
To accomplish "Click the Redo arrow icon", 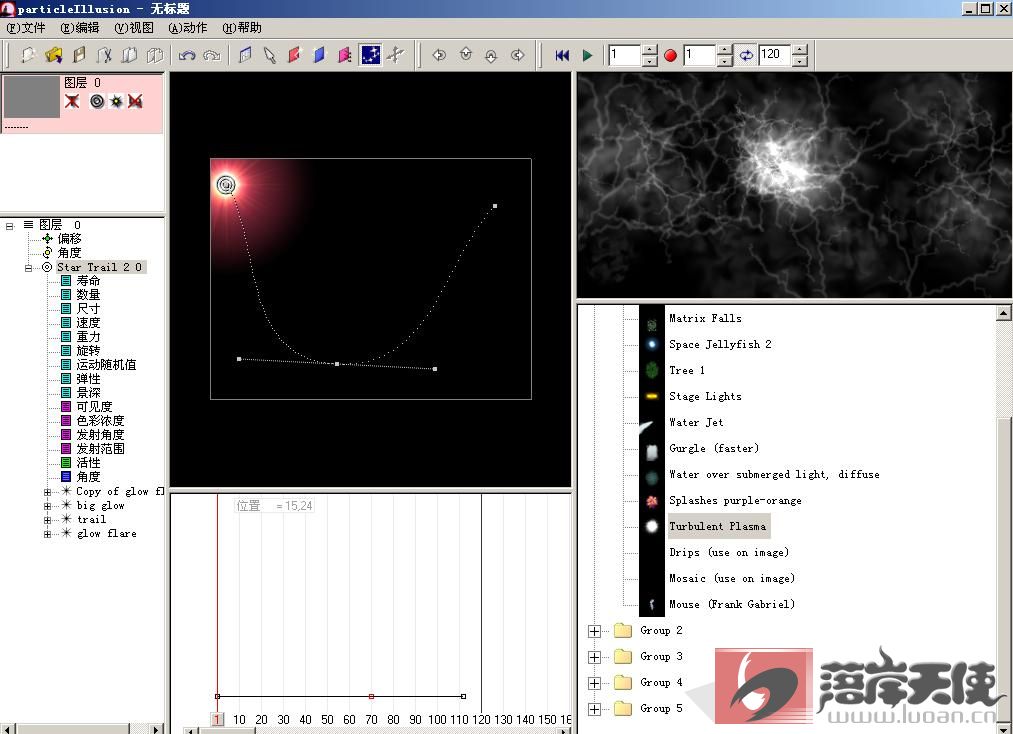I will point(212,56).
